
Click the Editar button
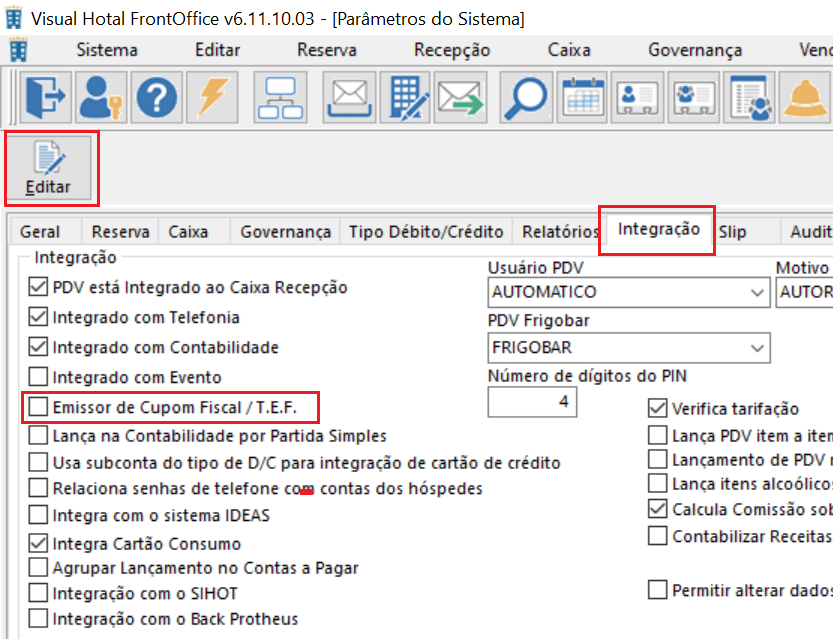(48, 169)
